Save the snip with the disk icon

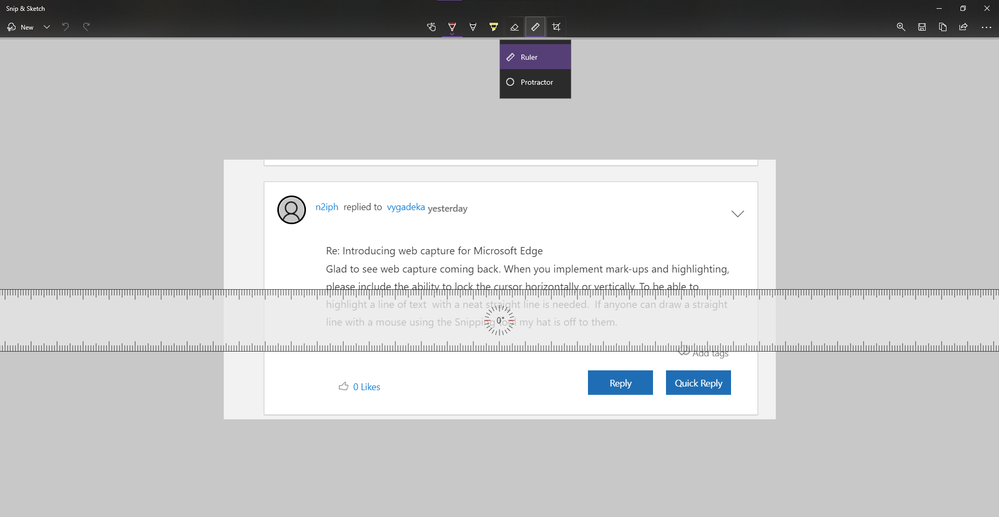(922, 27)
